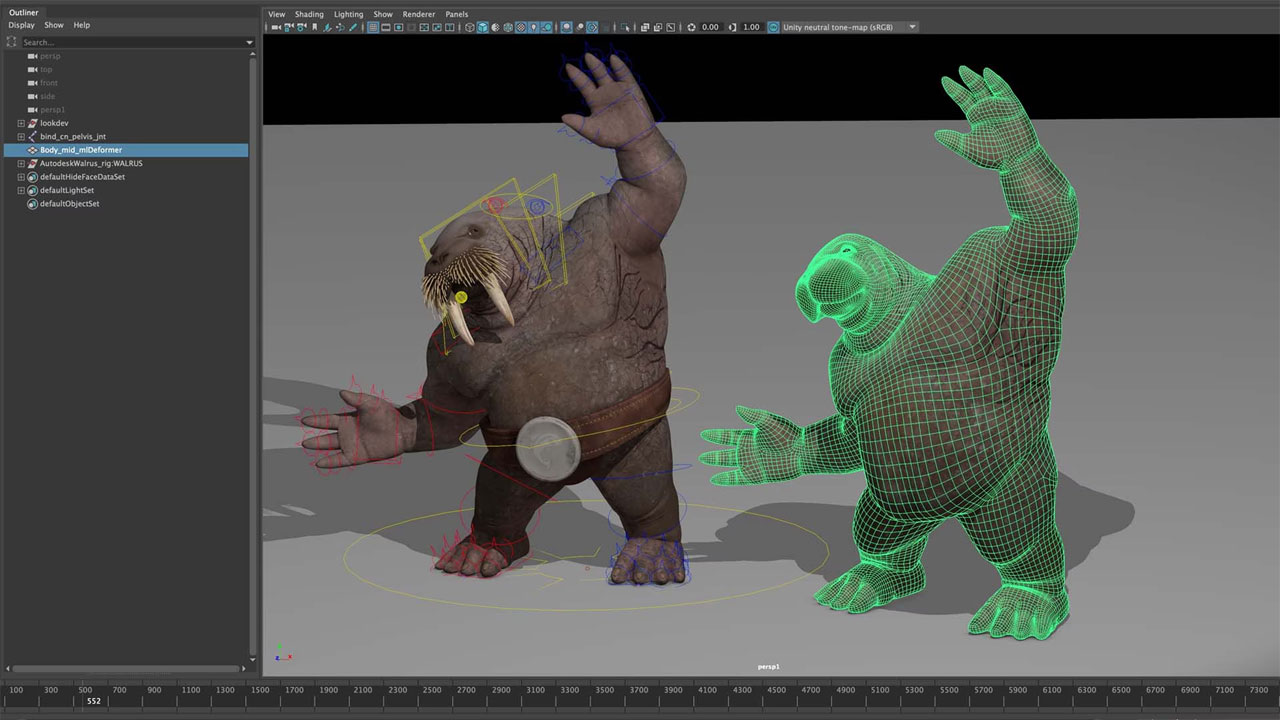Select the Body_mid_mlDeformer node
Screen dimensions: 1280x720
pyautogui.click(x=80, y=150)
